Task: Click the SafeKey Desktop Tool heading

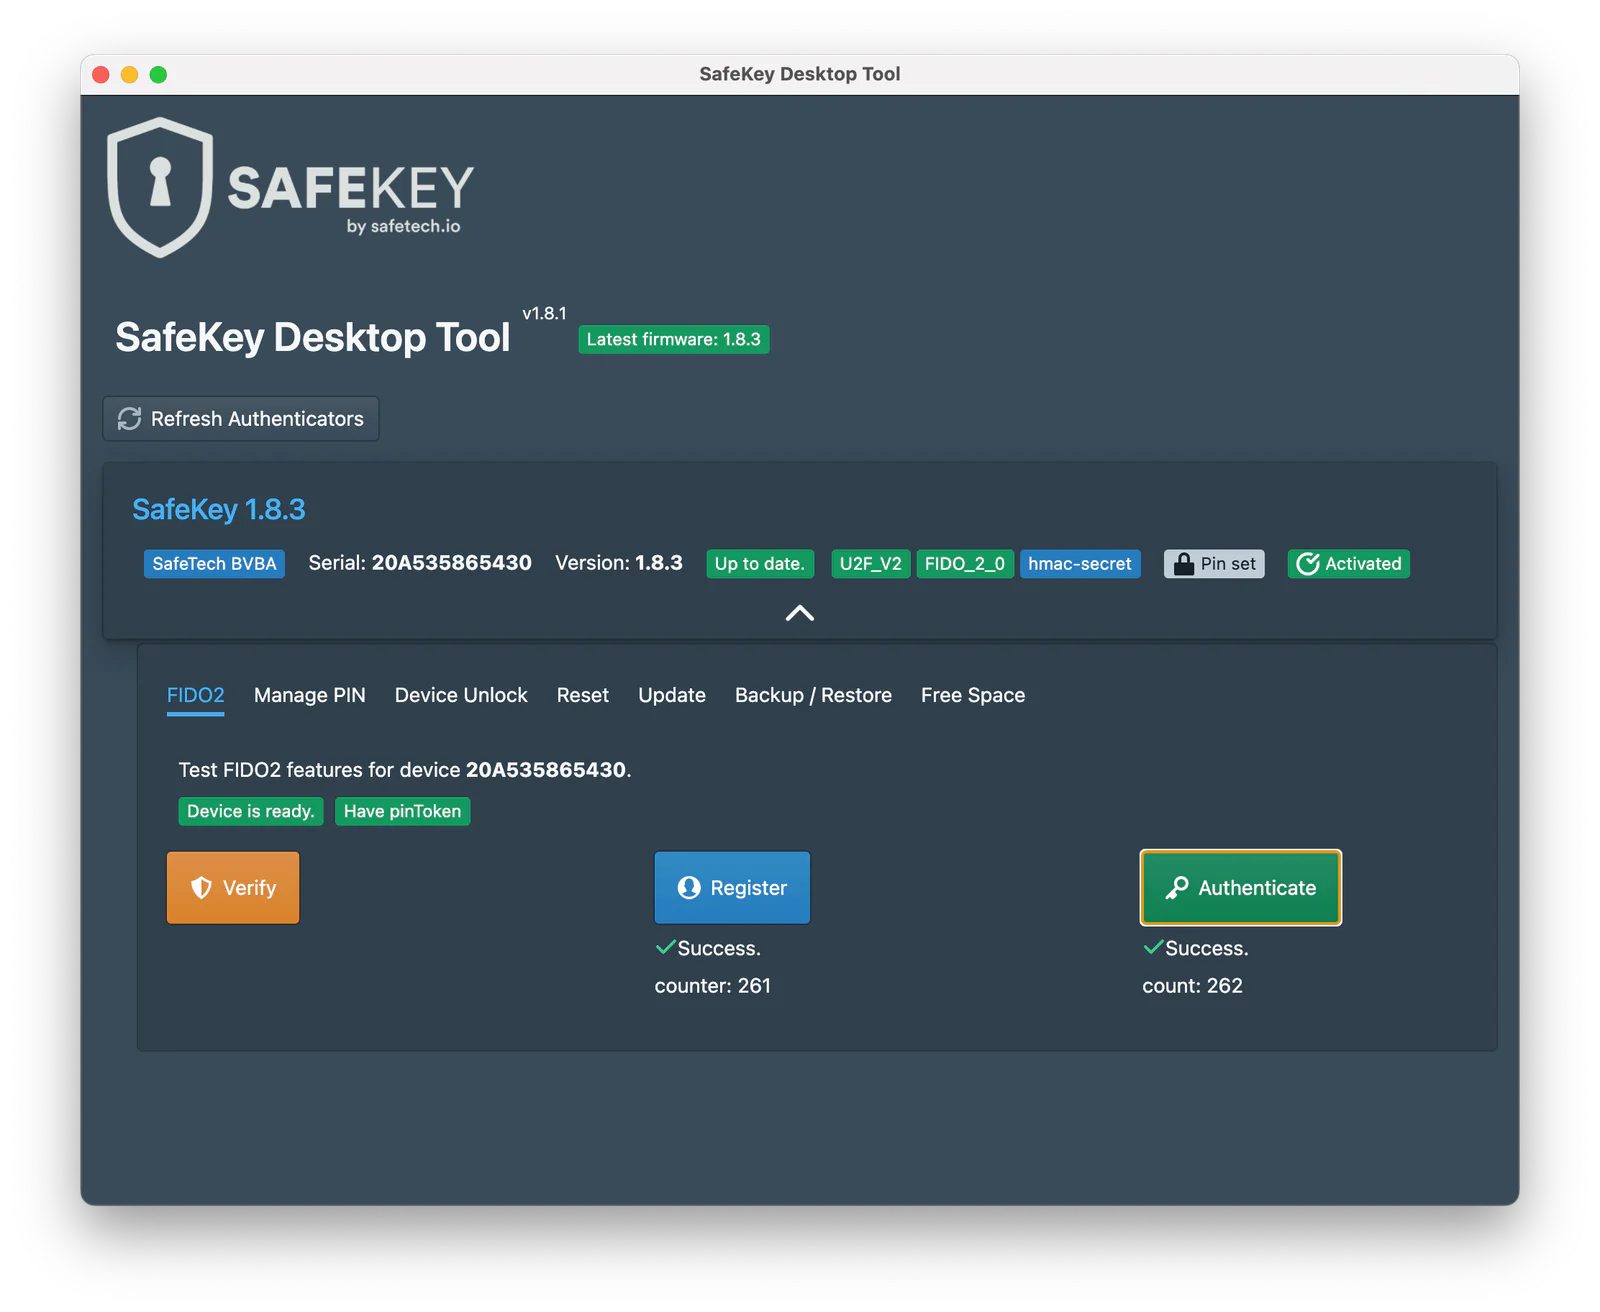Action: tap(313, 338)
